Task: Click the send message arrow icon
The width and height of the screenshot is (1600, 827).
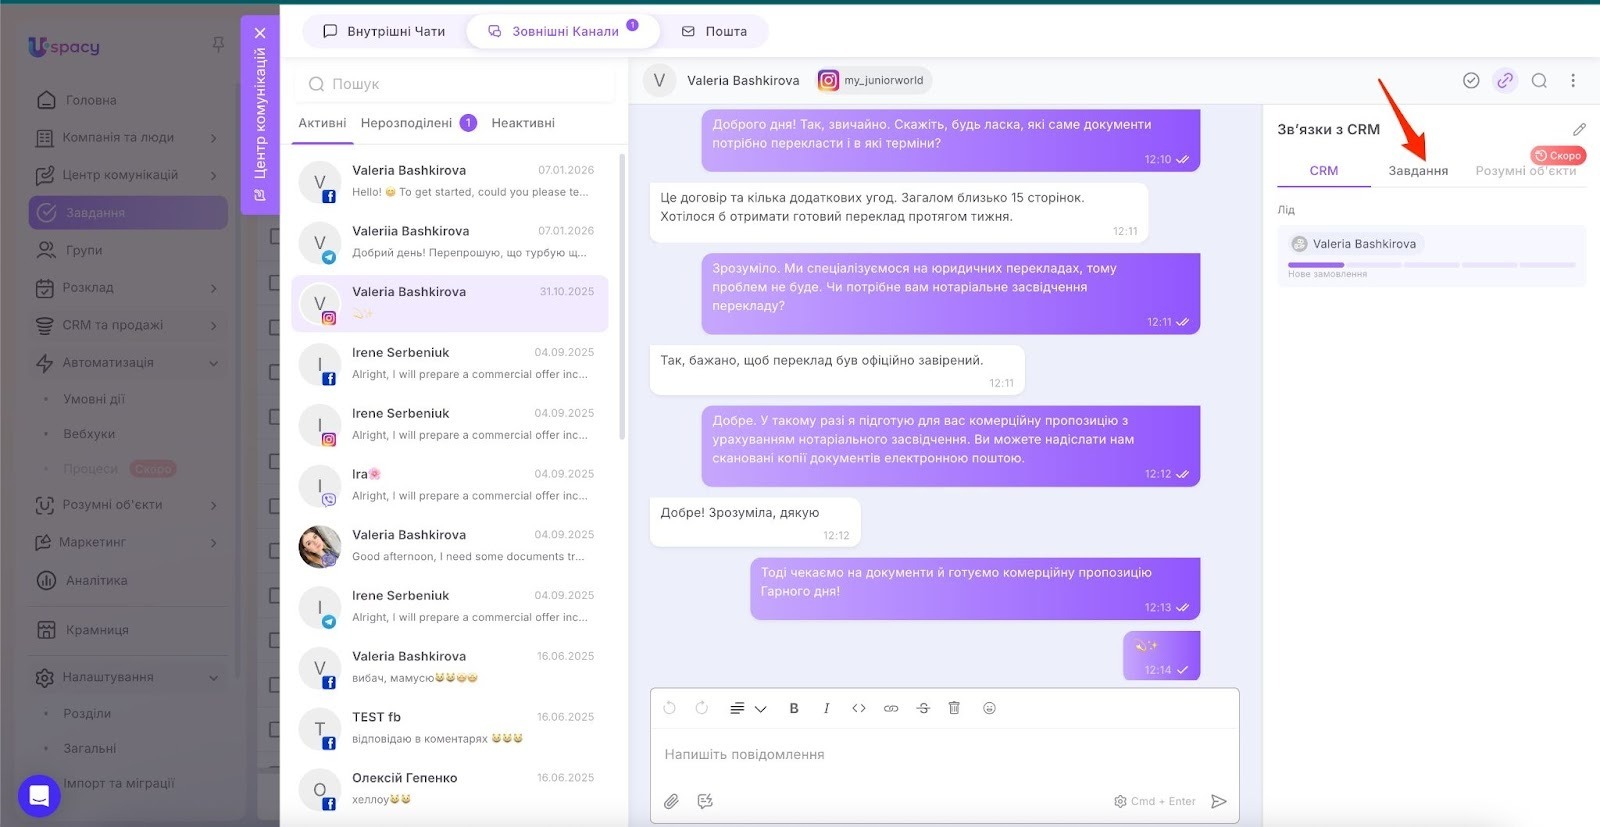Action: tap(1218, 801)
